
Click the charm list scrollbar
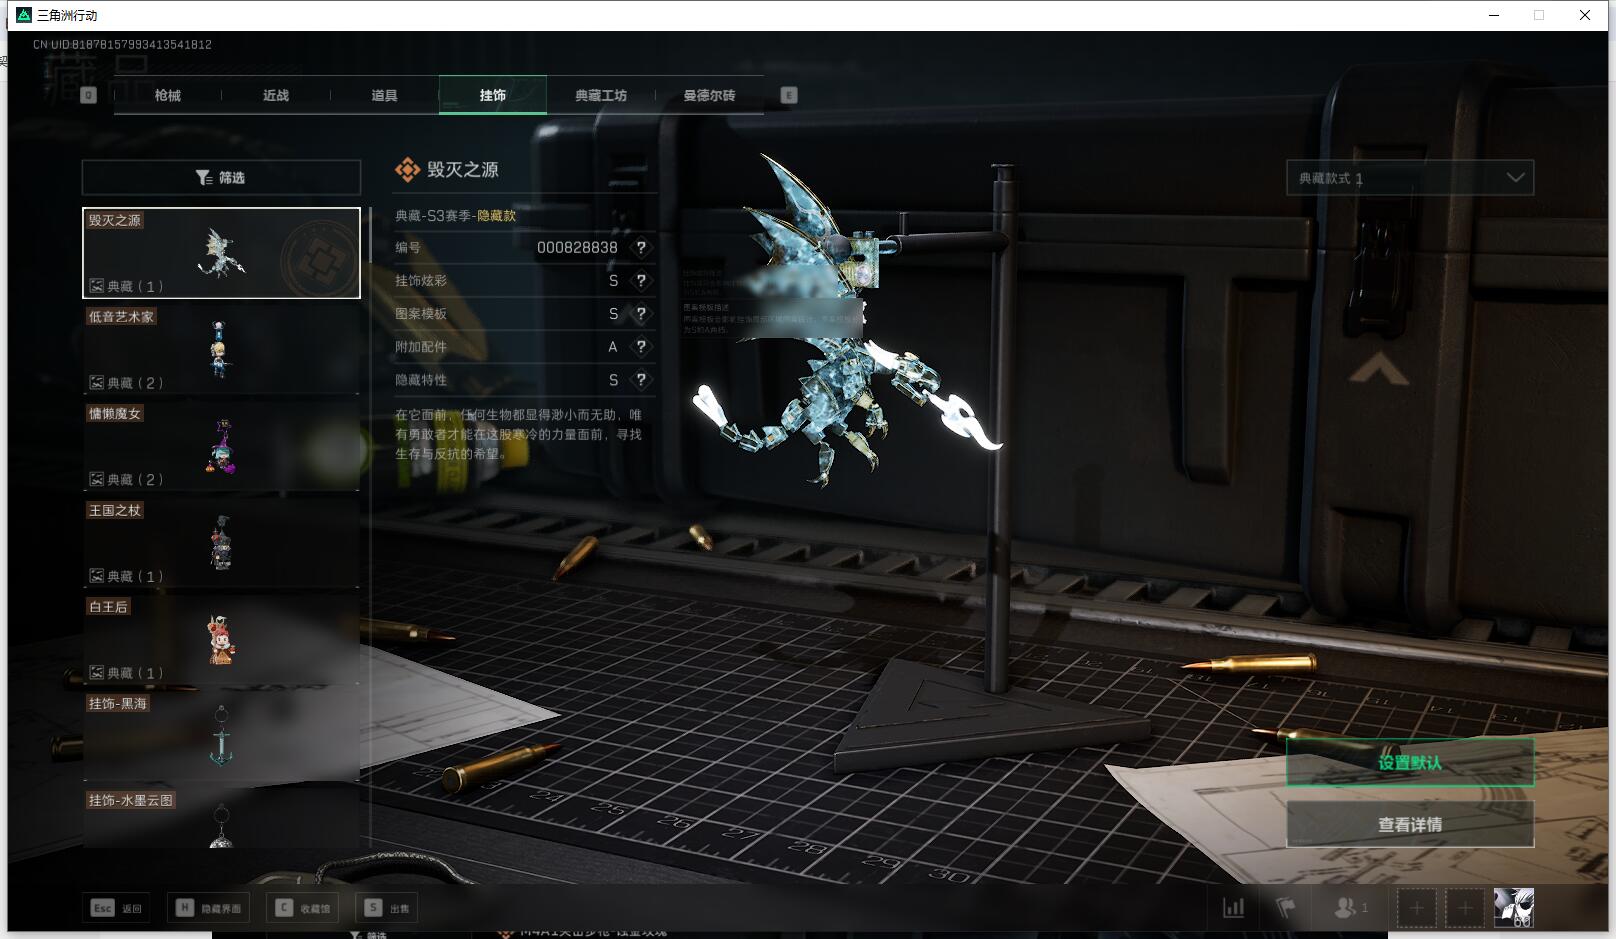pyautogui.click(x=371, y=235)
